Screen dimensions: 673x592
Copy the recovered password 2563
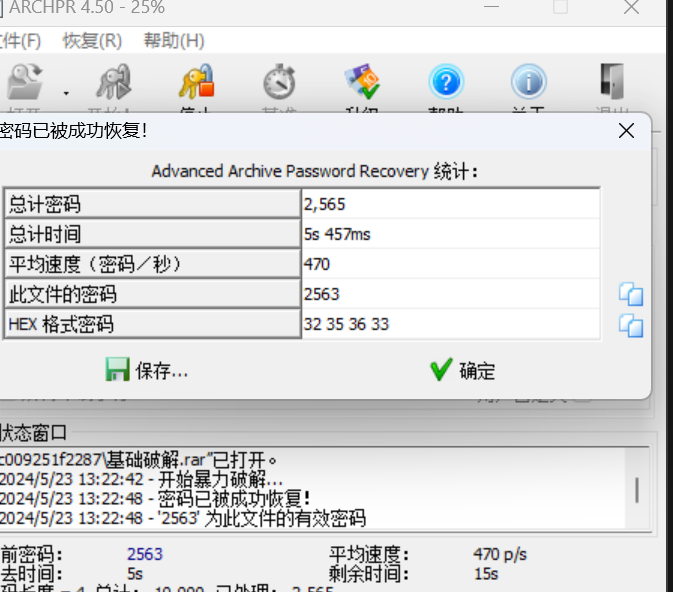(x=631, y=294)
